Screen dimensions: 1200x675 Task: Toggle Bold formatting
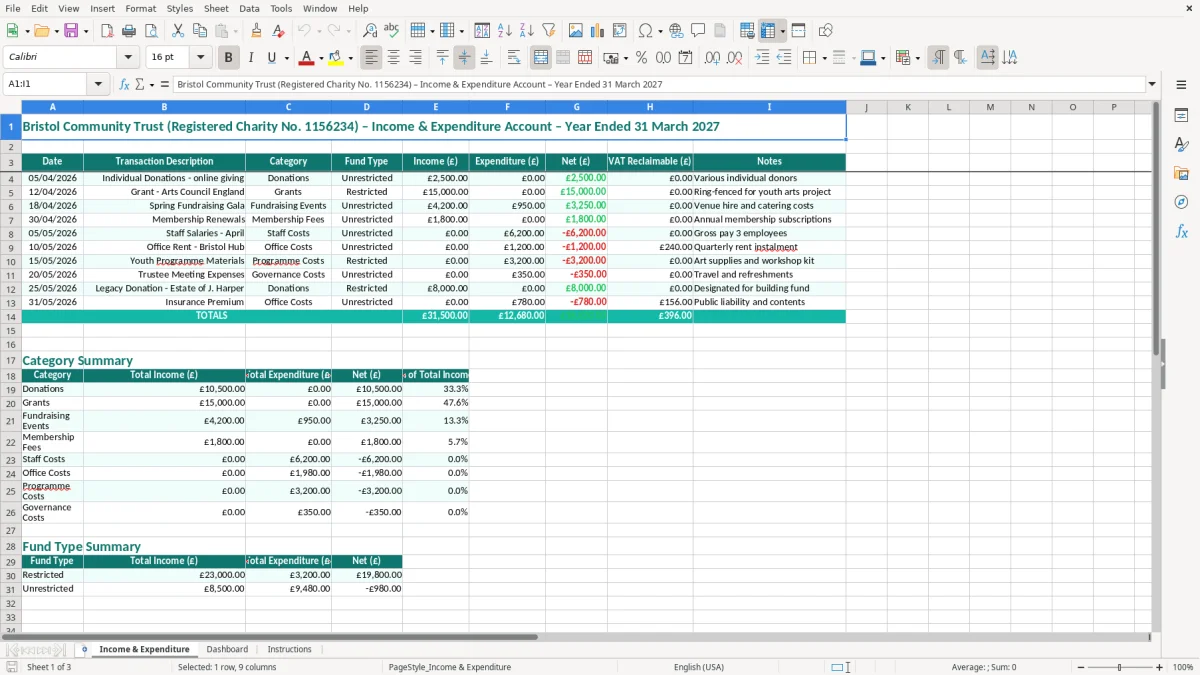click(x=229, y=58)
